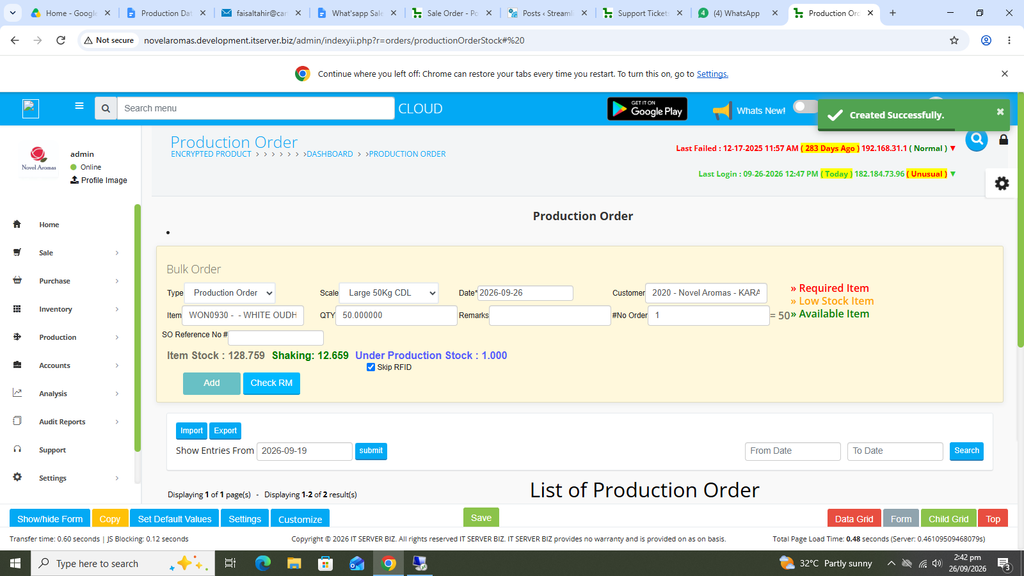Open the Type dropdown showing Production Order

(230, 293)
